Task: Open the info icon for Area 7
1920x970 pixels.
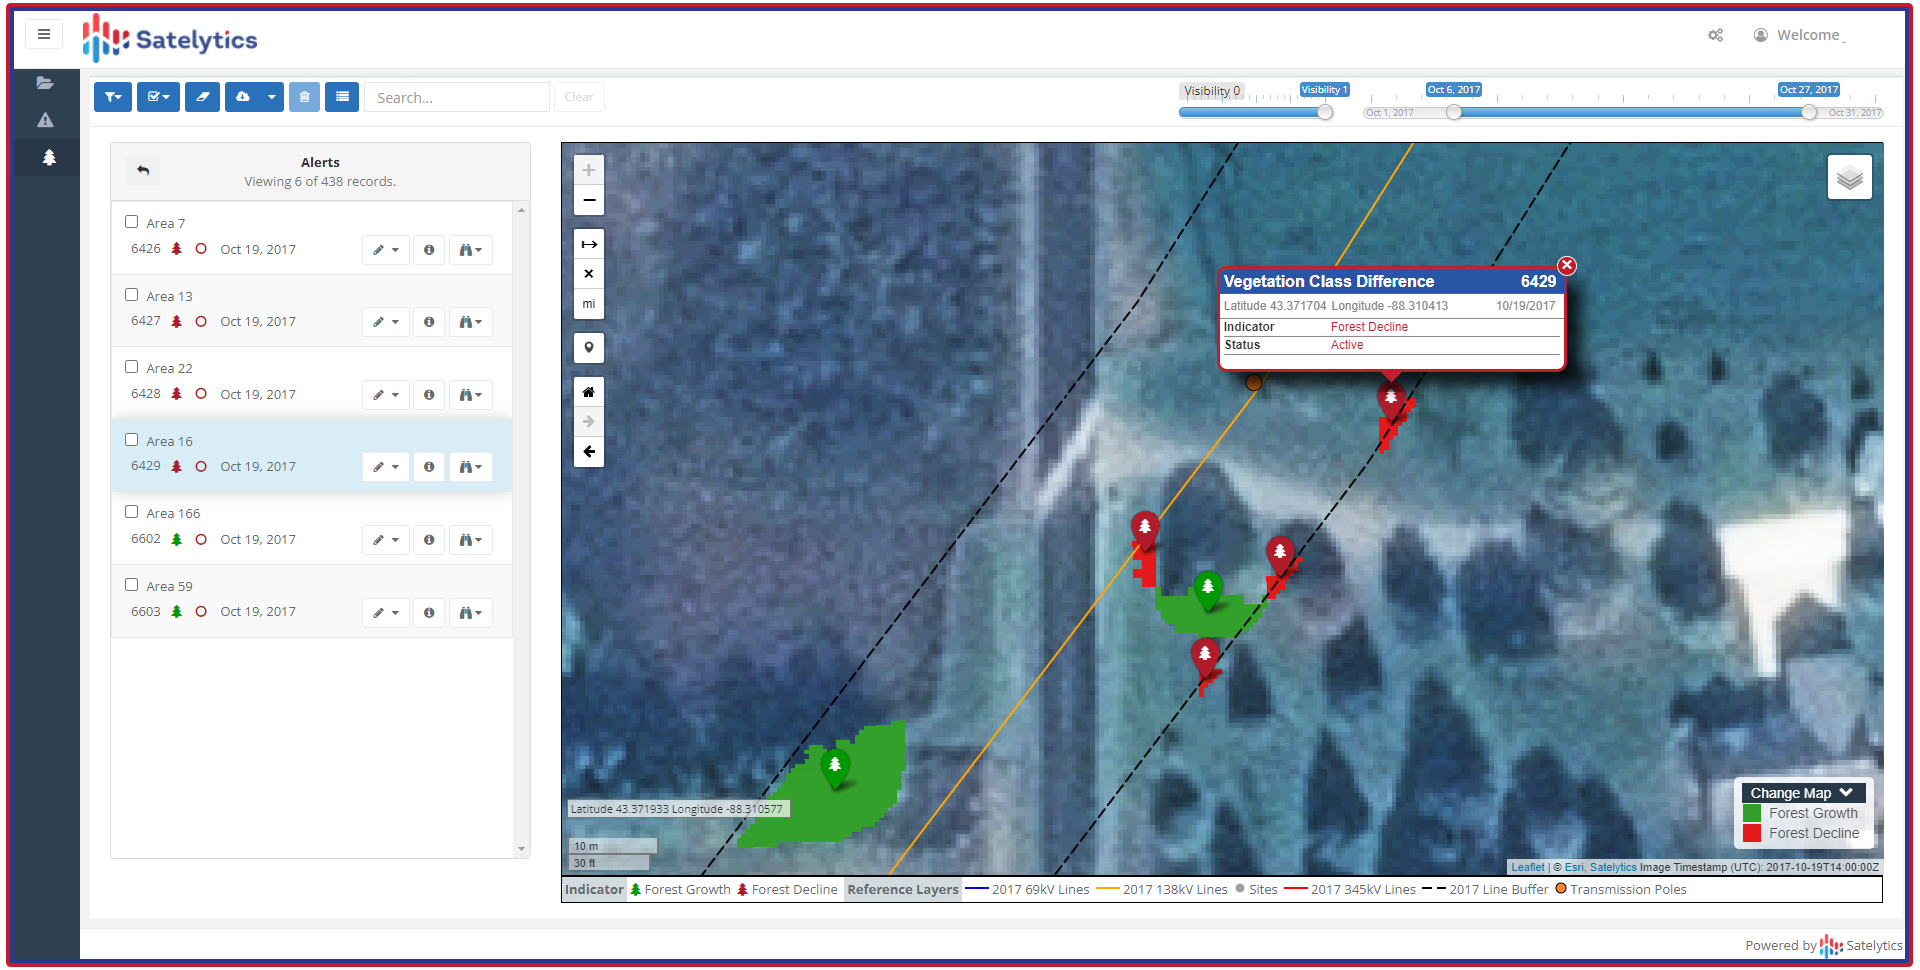Action: tap(429, 250)
